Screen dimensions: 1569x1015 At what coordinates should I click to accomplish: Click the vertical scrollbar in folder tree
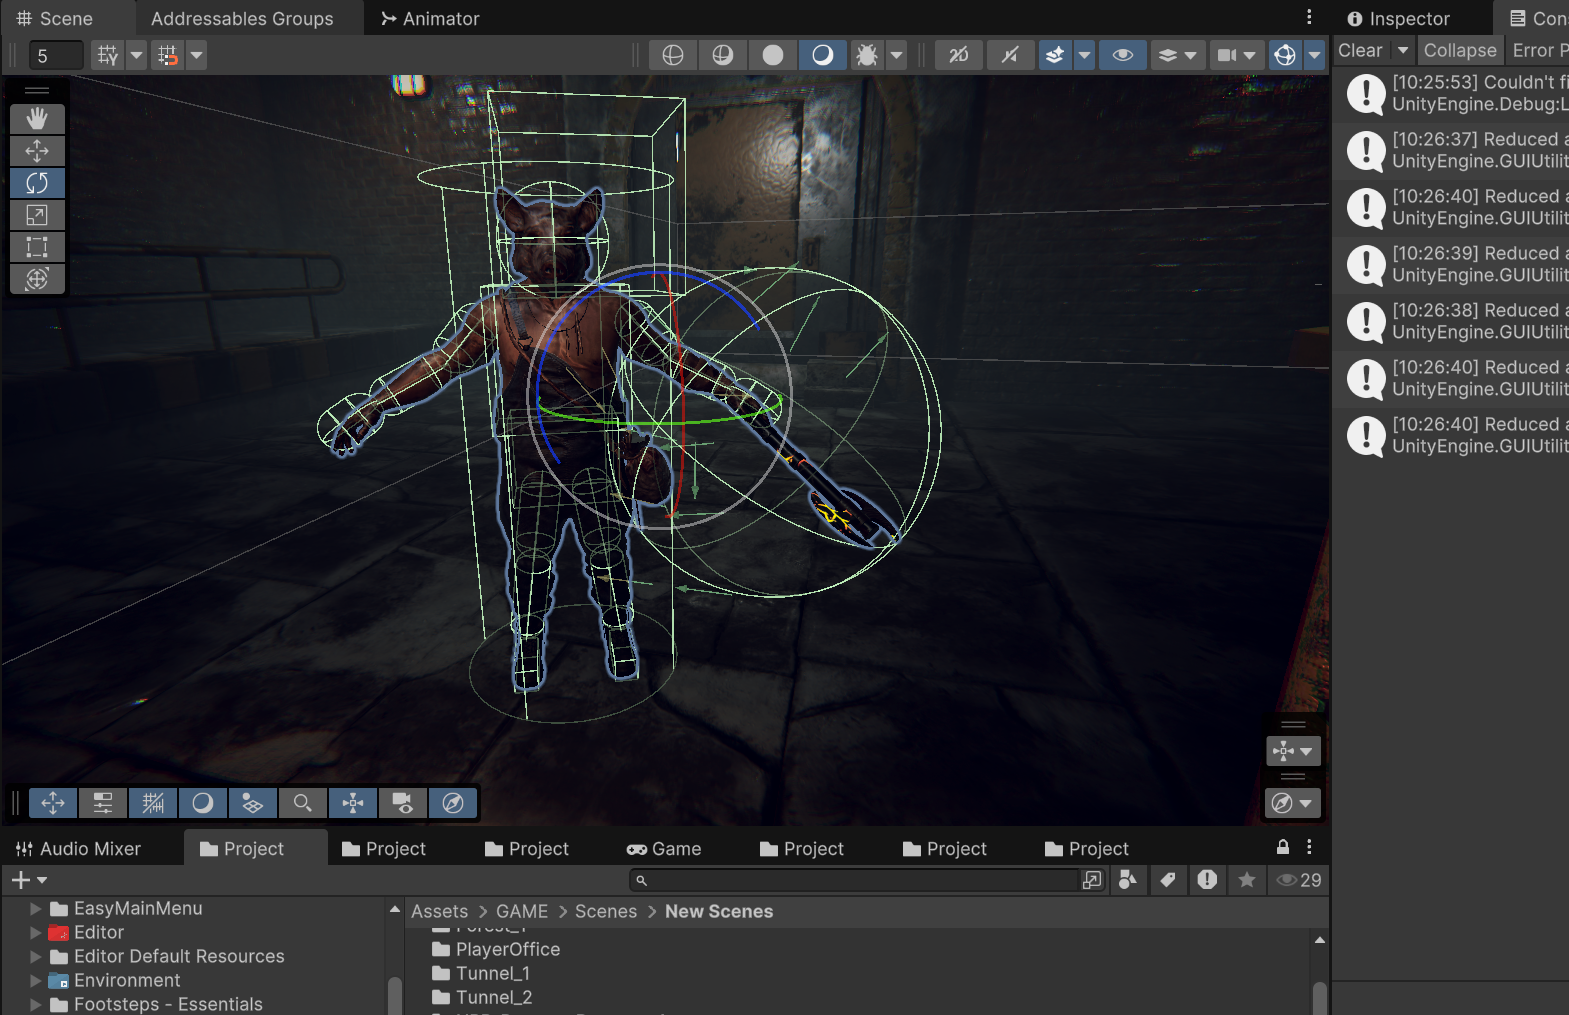tap(394, 995)
